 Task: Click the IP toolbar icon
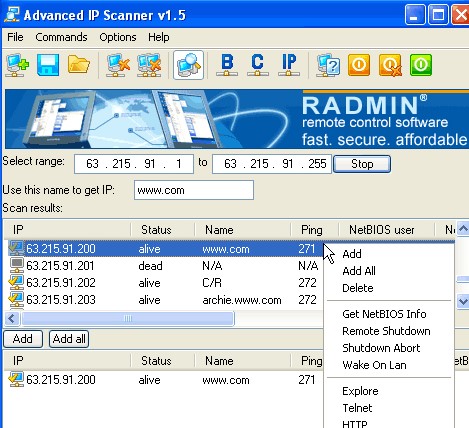289,65
